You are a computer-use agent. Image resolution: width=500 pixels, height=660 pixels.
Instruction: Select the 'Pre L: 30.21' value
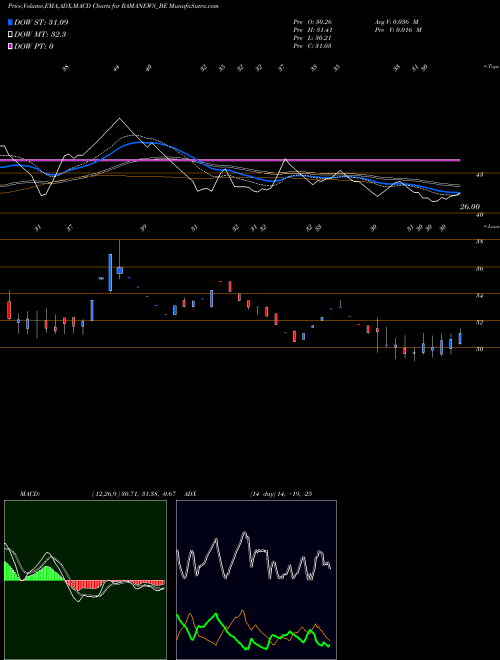312,38
